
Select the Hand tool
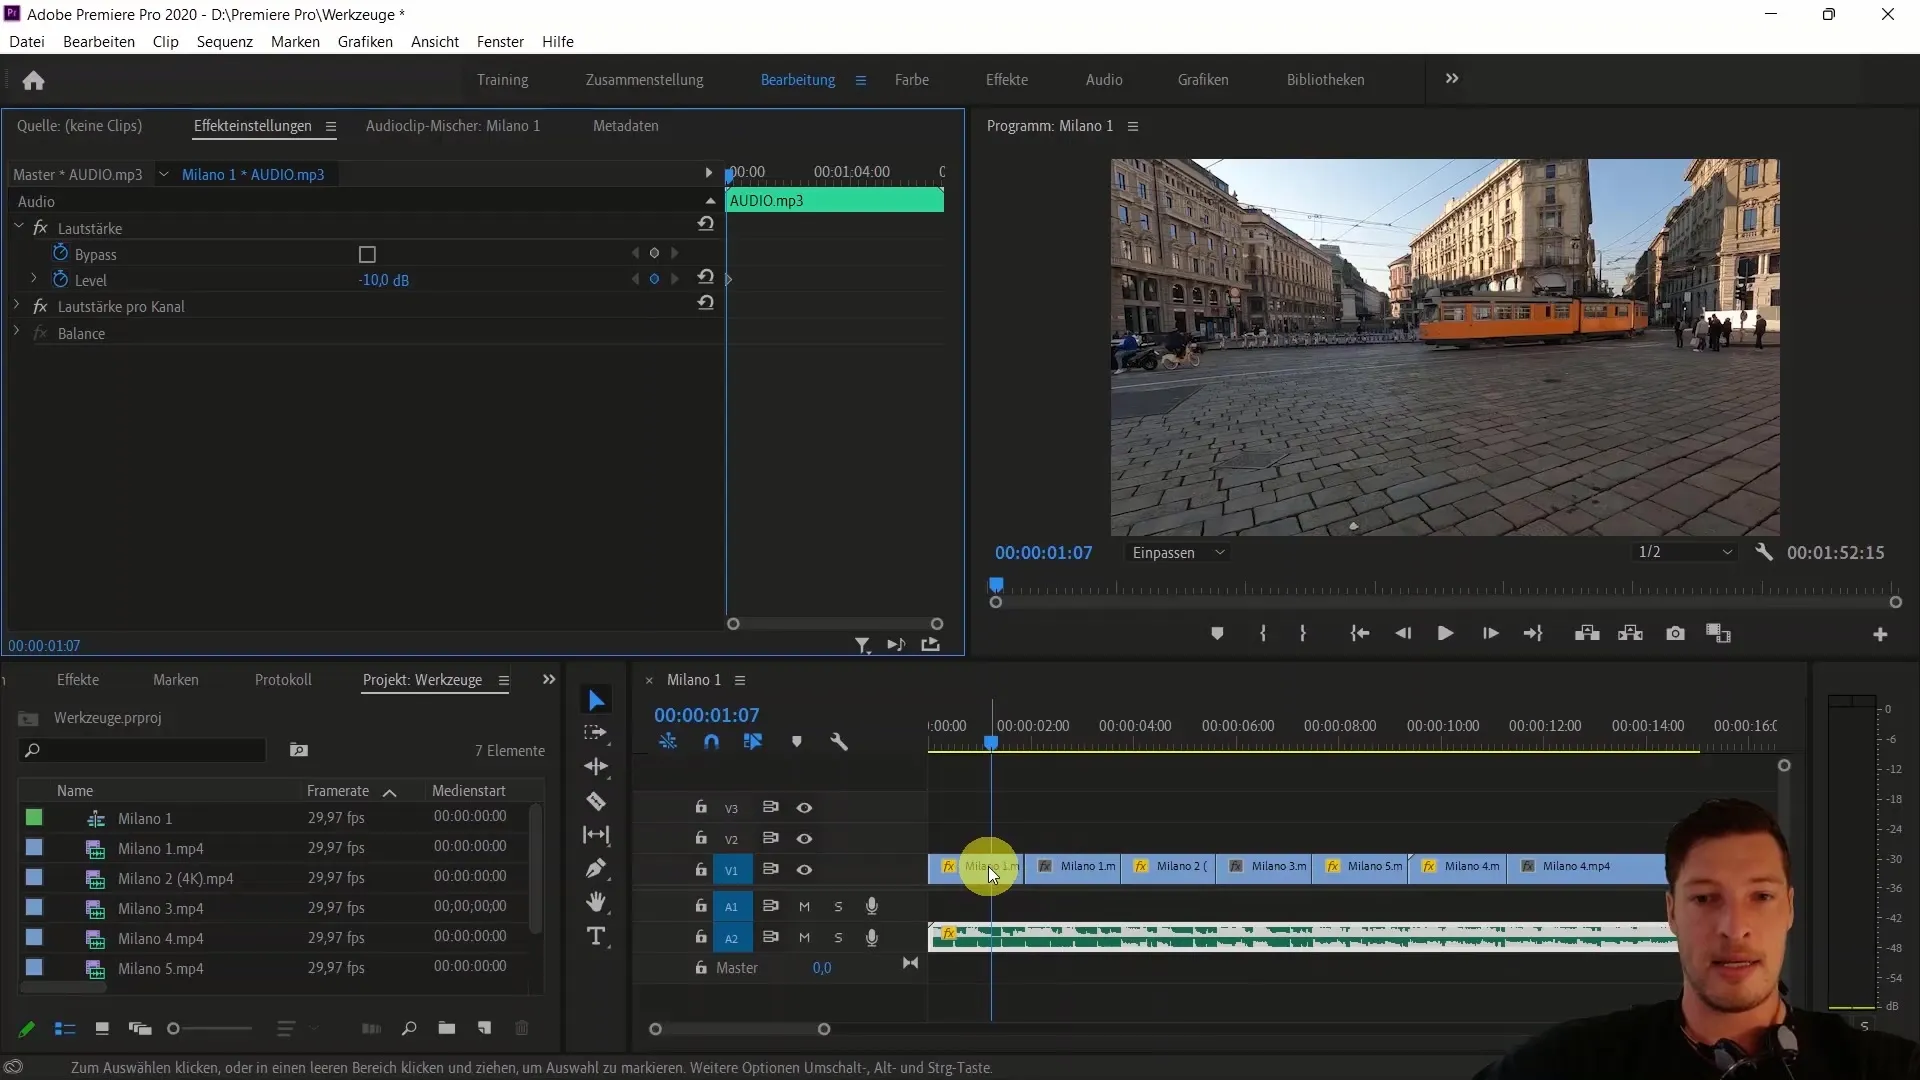coord(596,902)
